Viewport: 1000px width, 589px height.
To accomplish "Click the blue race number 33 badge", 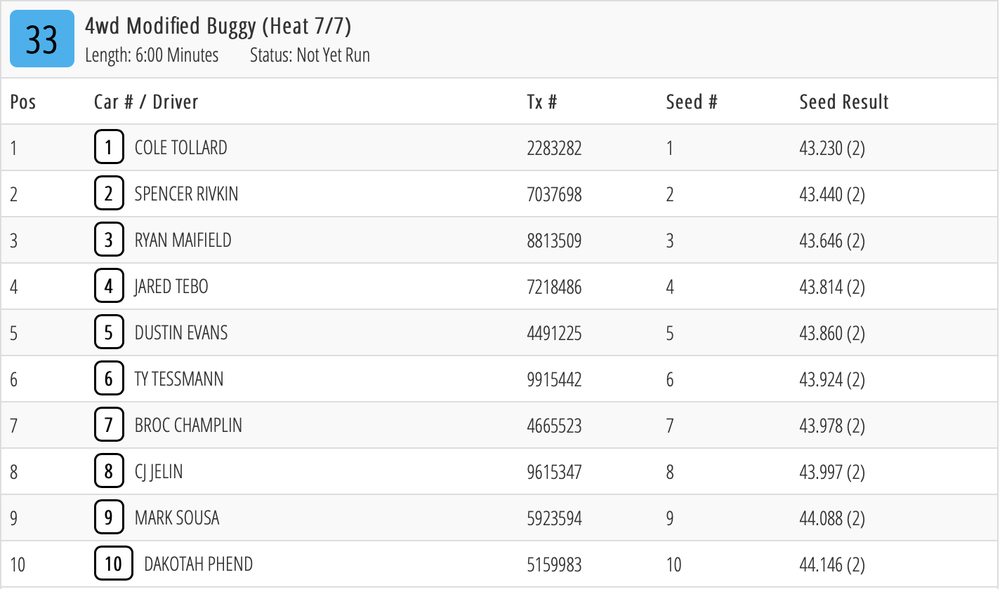I will click(42, 39).
